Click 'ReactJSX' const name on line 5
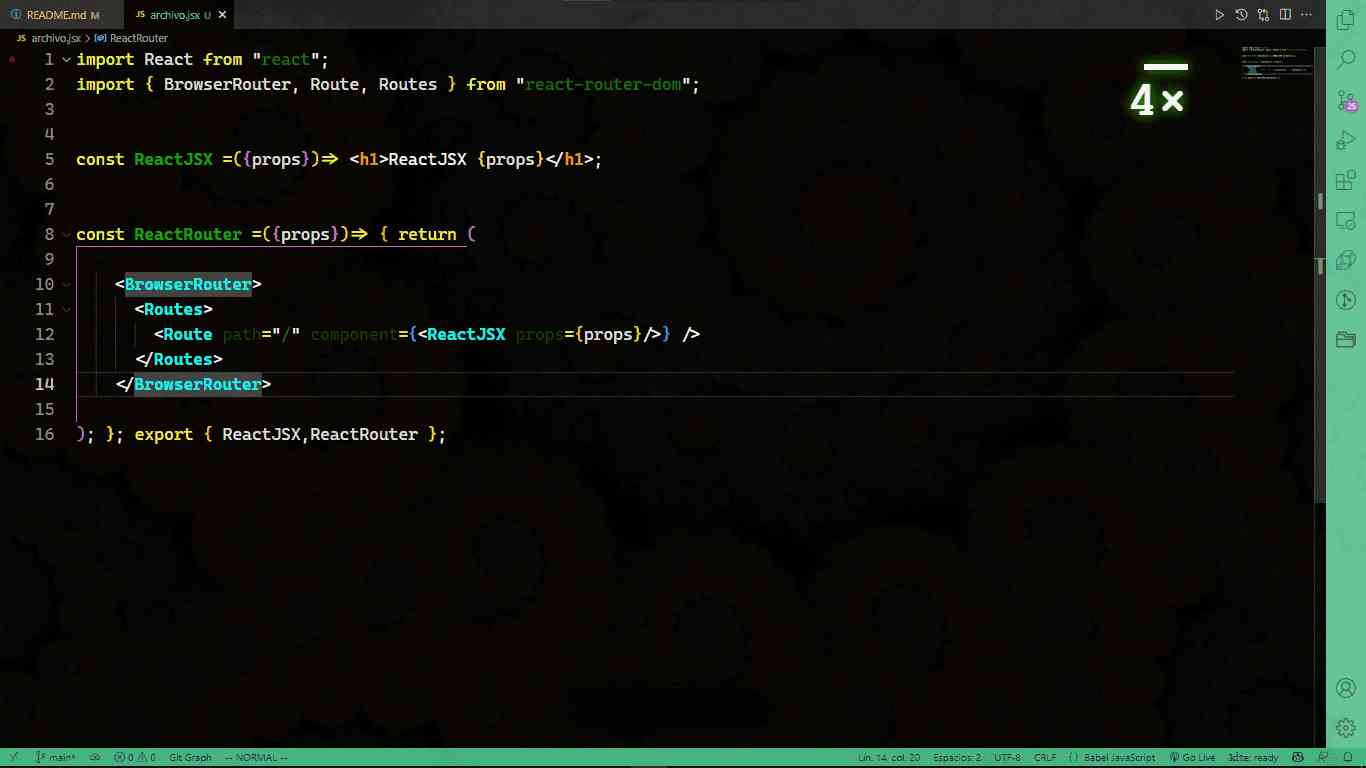 (x=173, y=160)
